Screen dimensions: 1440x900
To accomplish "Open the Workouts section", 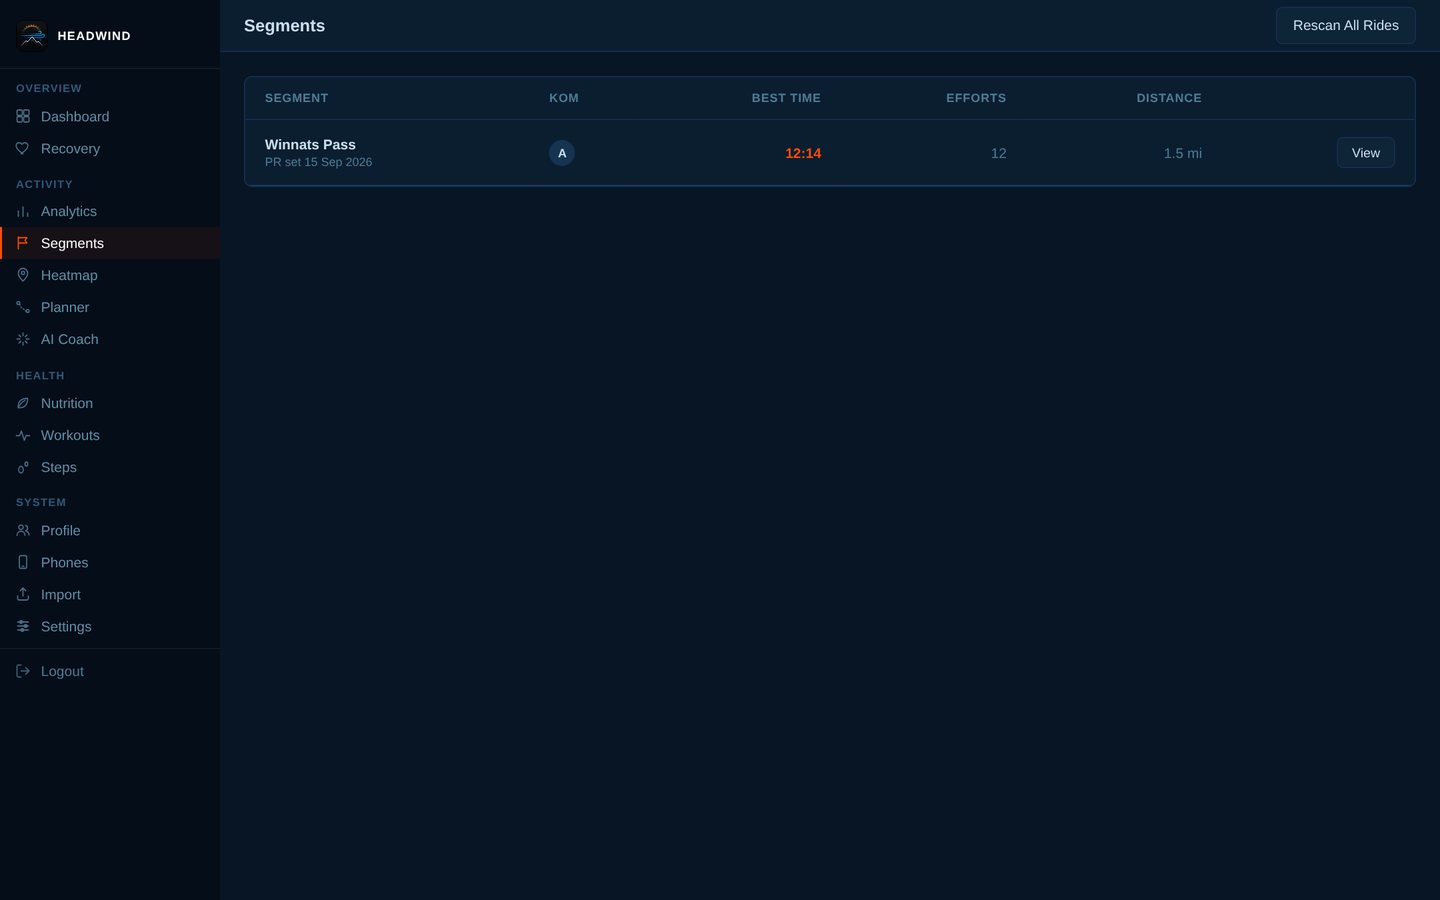I will coord(110,436).
